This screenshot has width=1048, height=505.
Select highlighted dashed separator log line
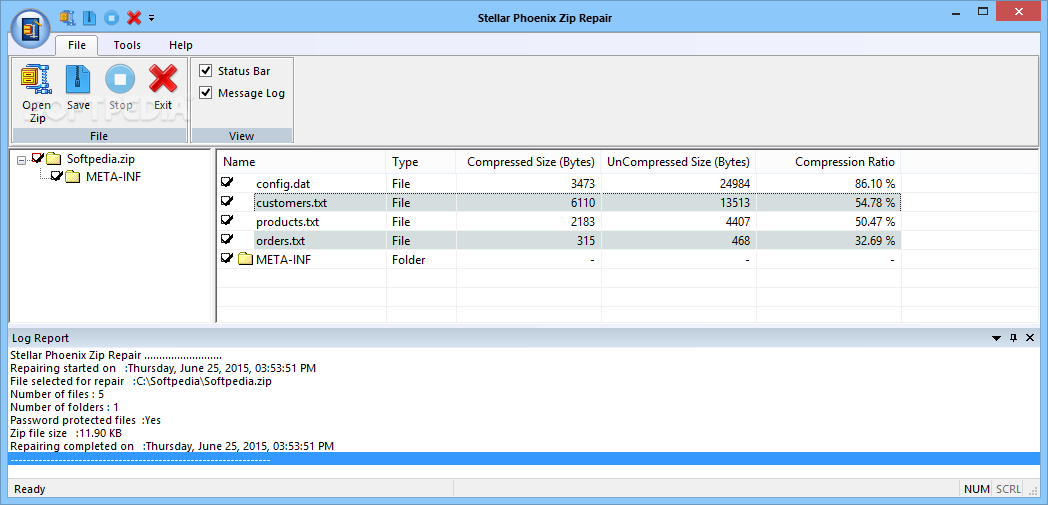pyautogui.click(x=524, y=459)
